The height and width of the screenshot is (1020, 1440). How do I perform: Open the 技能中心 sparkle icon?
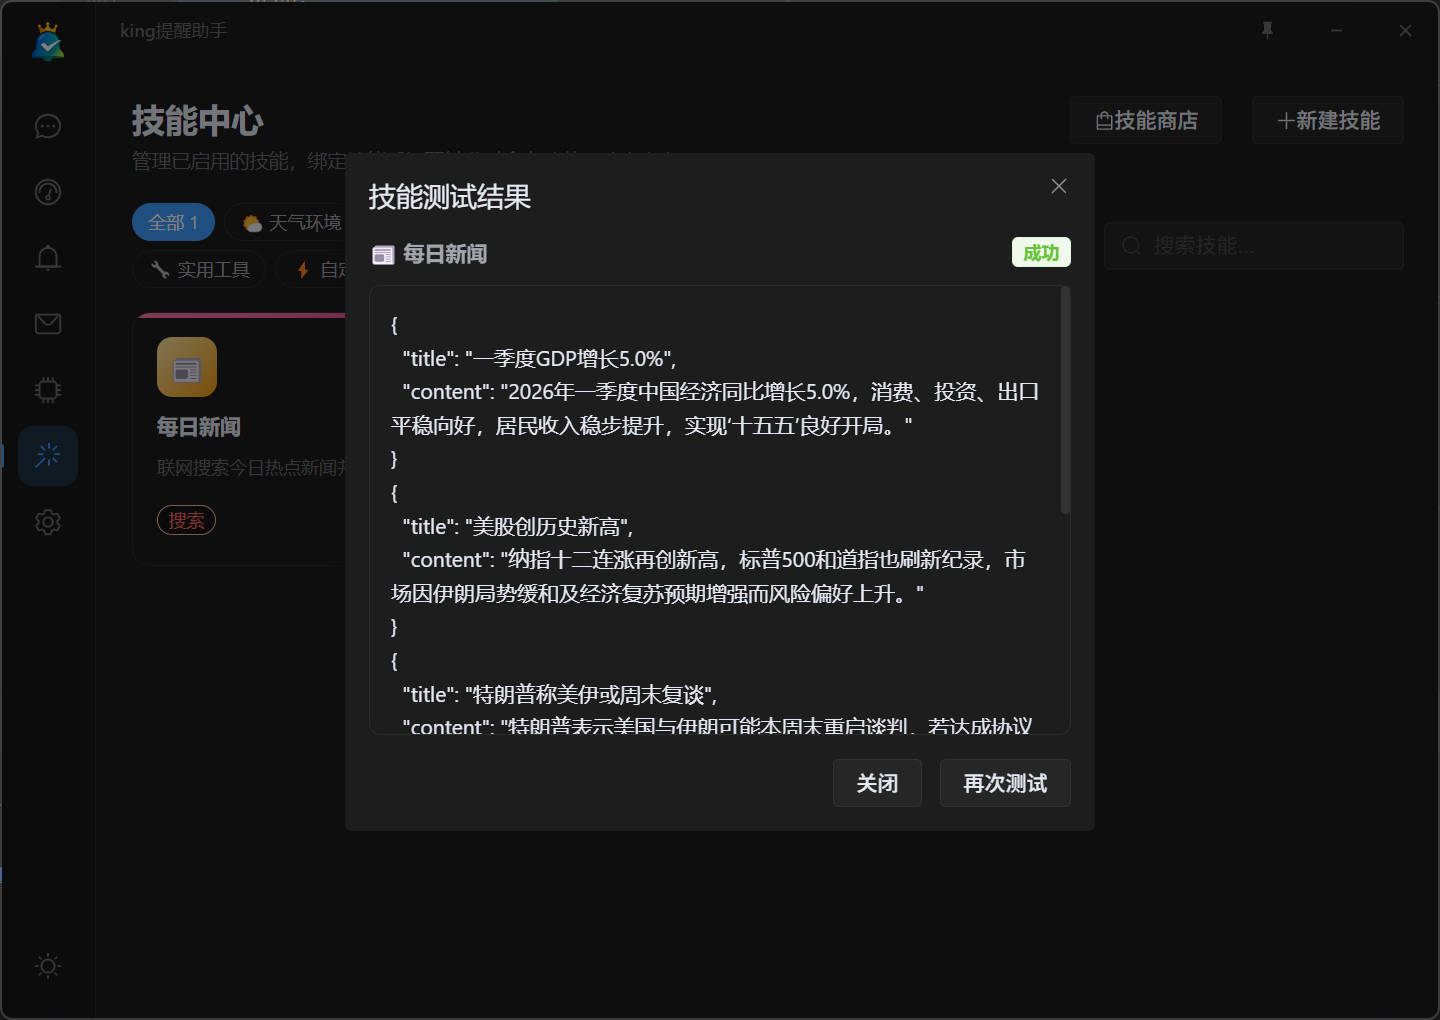tap(47, 455)
